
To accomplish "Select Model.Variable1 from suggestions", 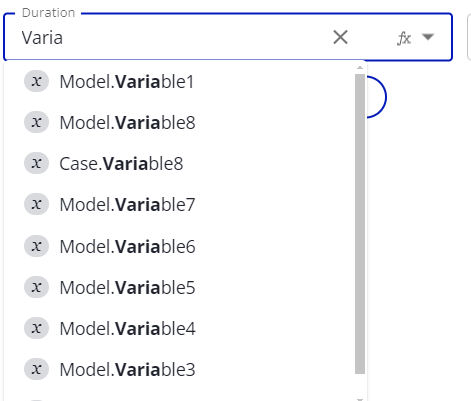I will 185,81.
